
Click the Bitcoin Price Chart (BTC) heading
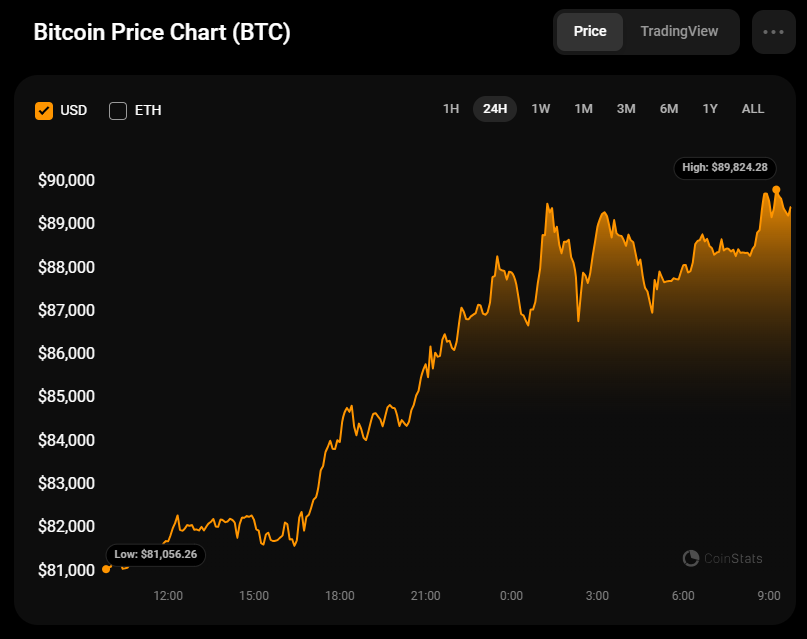point(162,32)
